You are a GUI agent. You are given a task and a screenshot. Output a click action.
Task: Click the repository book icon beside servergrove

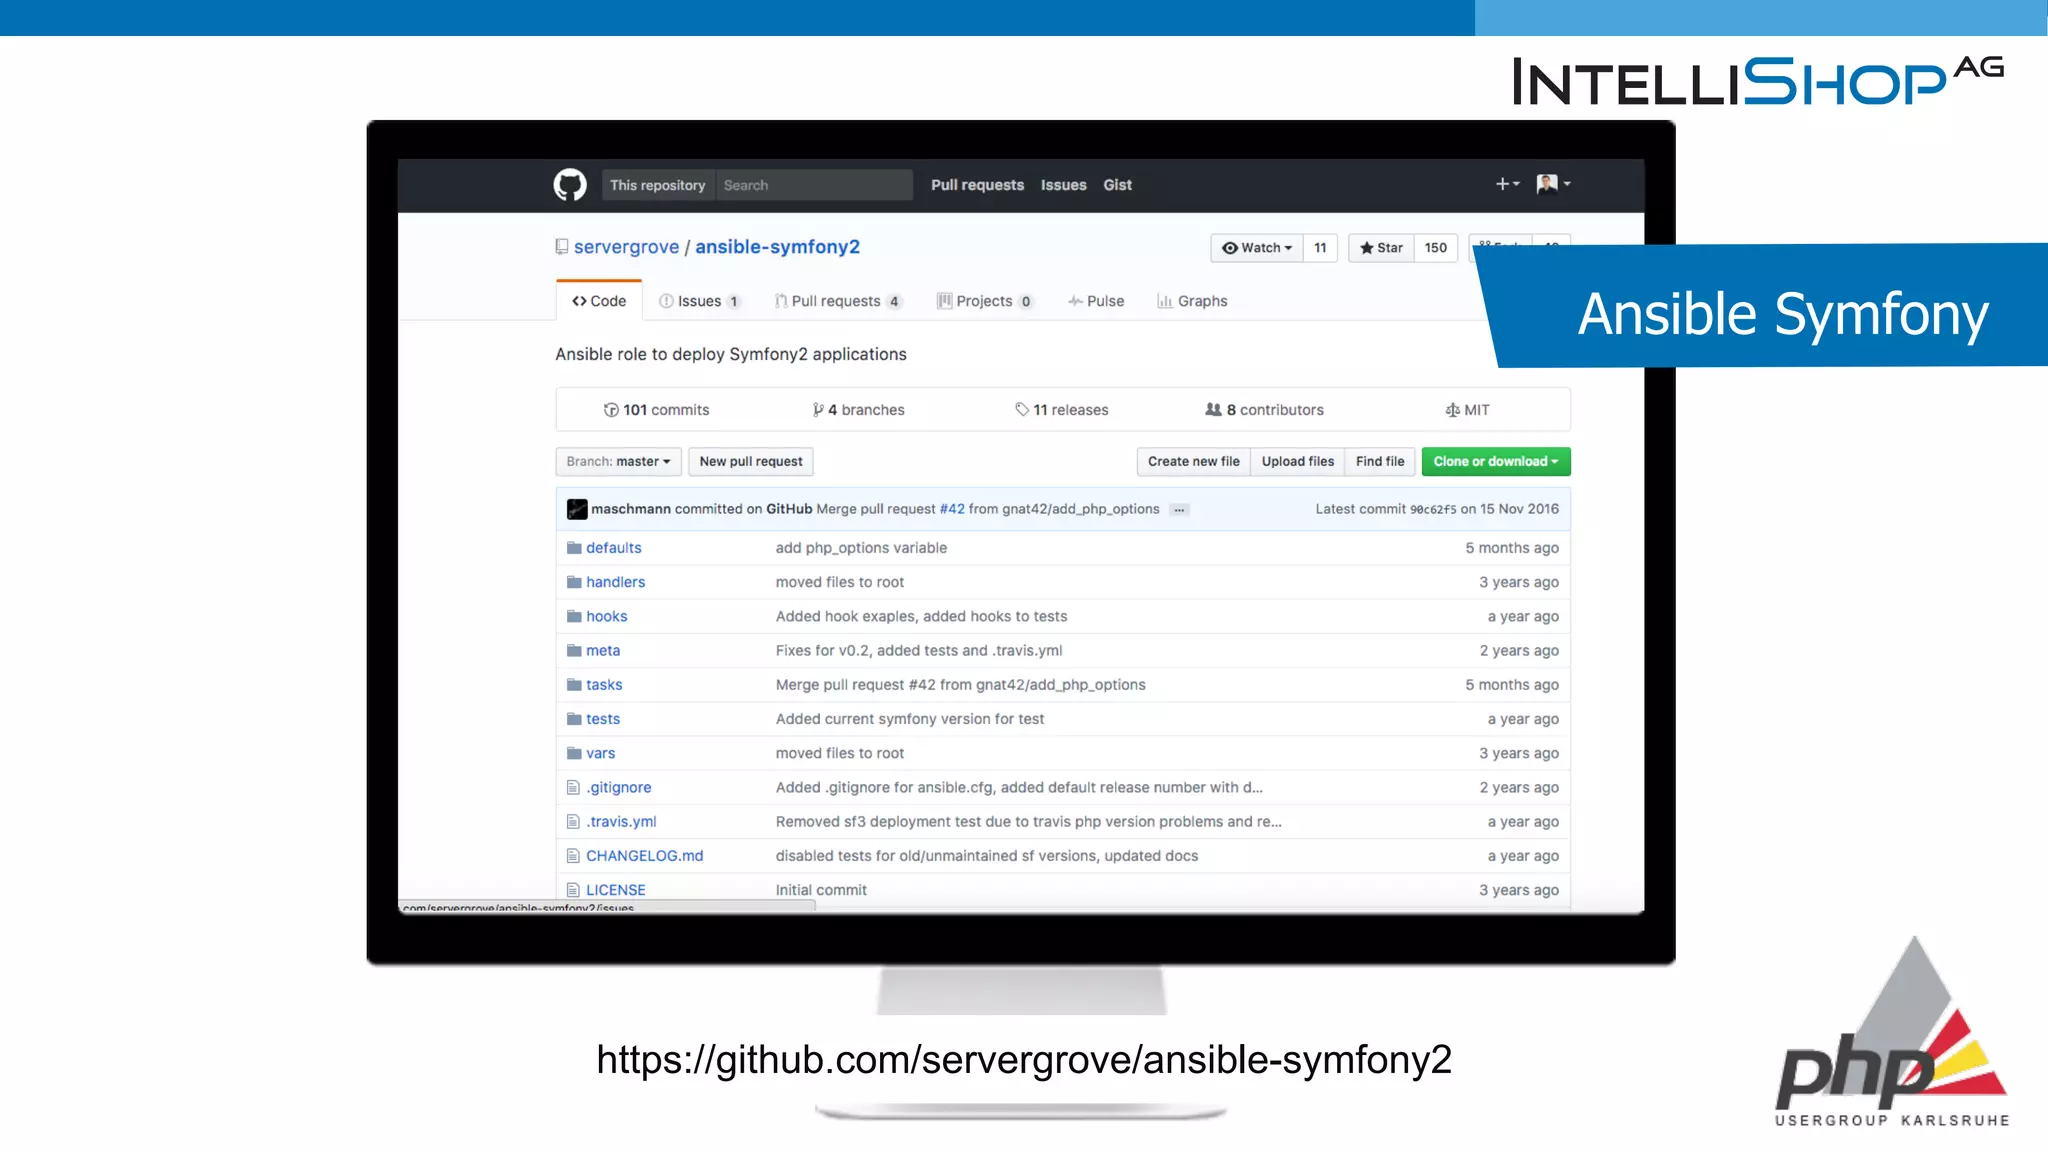click(562, 247)
